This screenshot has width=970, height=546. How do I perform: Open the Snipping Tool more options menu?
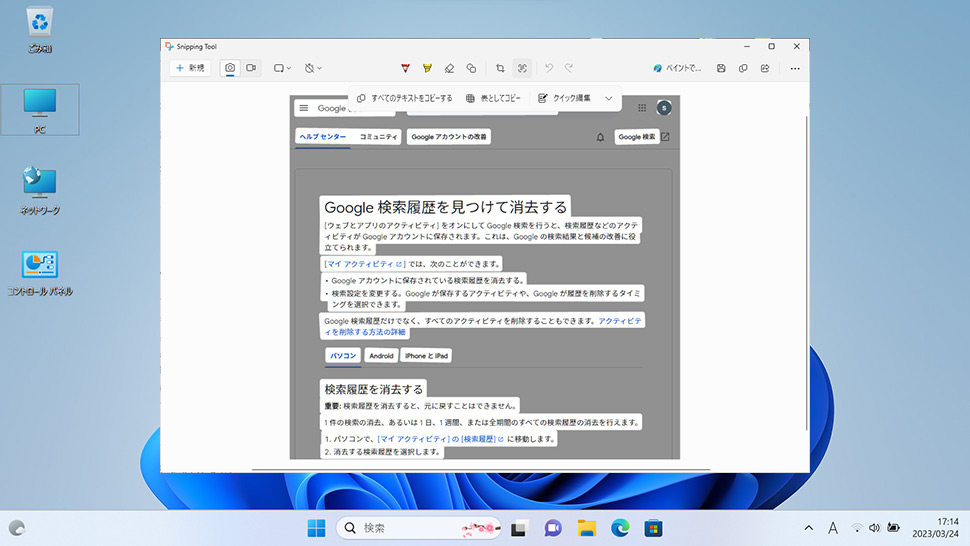tap(795, 68)
